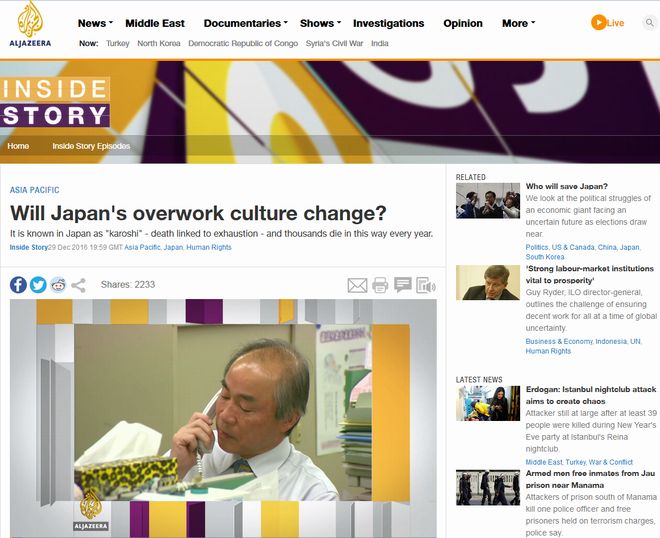Email this article envelope icon
This screenshot has height=538, width=660.
pos(357,285)
